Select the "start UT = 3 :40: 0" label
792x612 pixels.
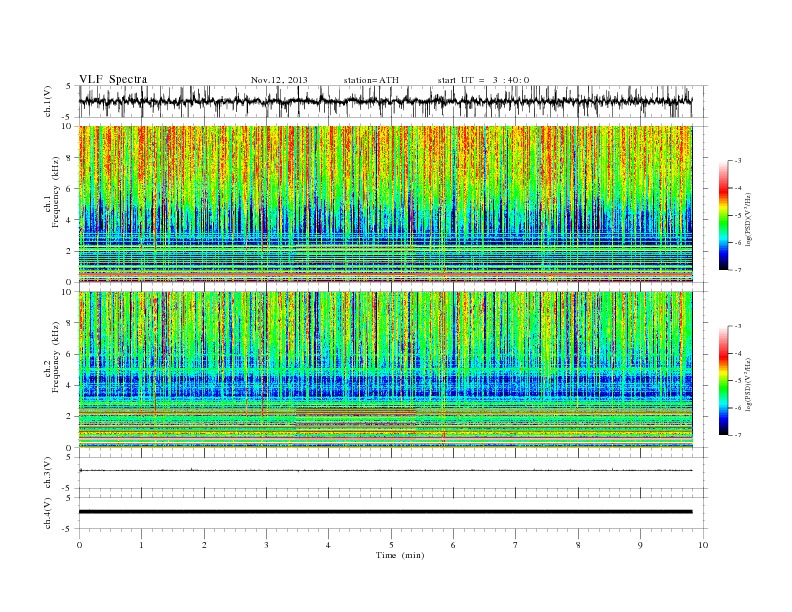tap(483, 80)
